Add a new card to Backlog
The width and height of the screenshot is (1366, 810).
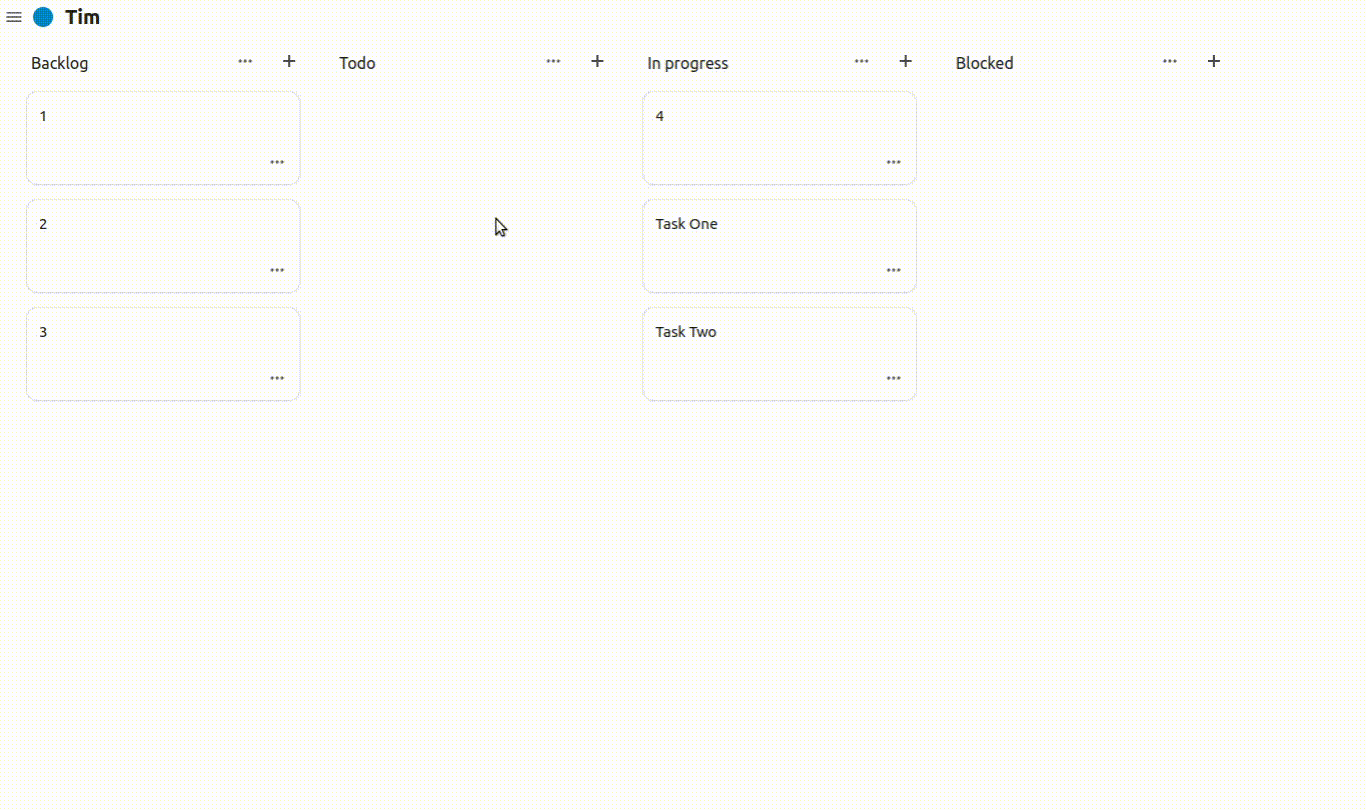(289, 61)
